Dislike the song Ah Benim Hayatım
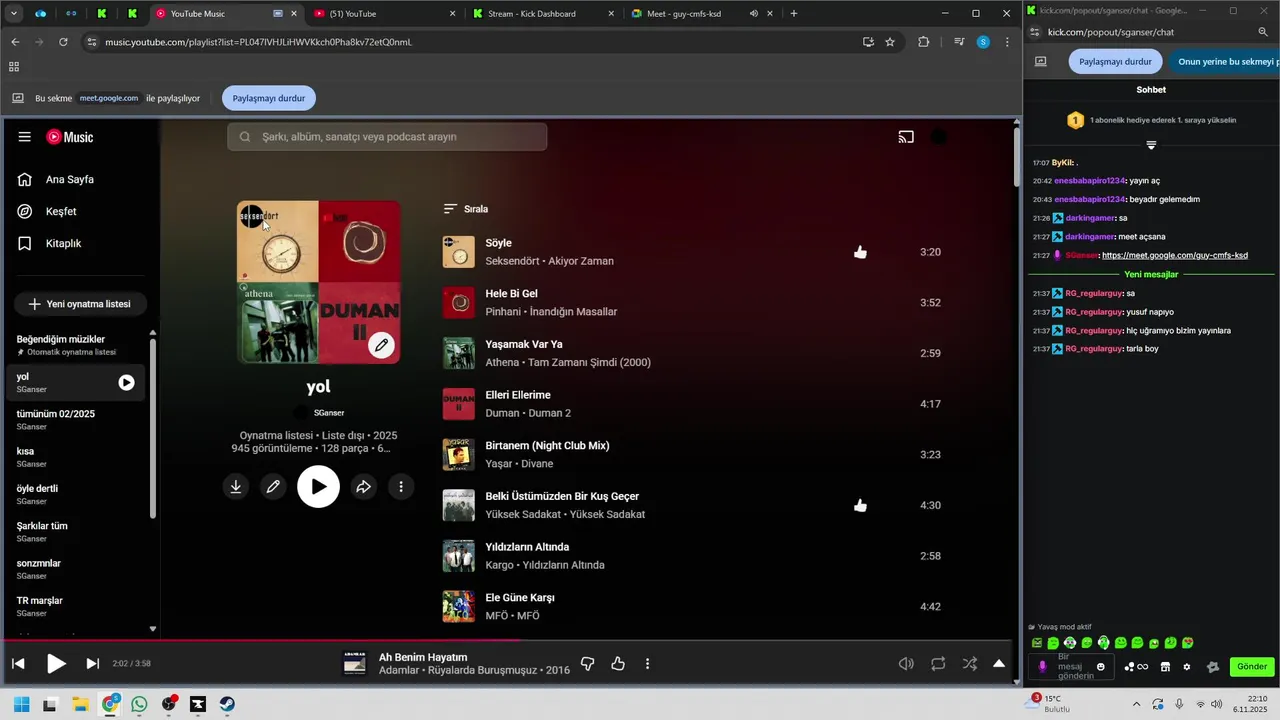The image size is (1280, 720). [588, 663]
